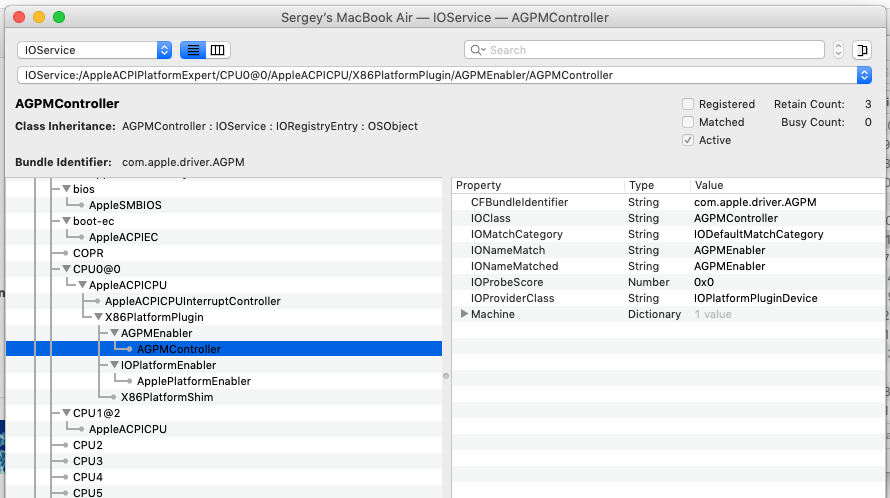Click the search magnifier icon
The image size is (890, 498).
point(477,50)
